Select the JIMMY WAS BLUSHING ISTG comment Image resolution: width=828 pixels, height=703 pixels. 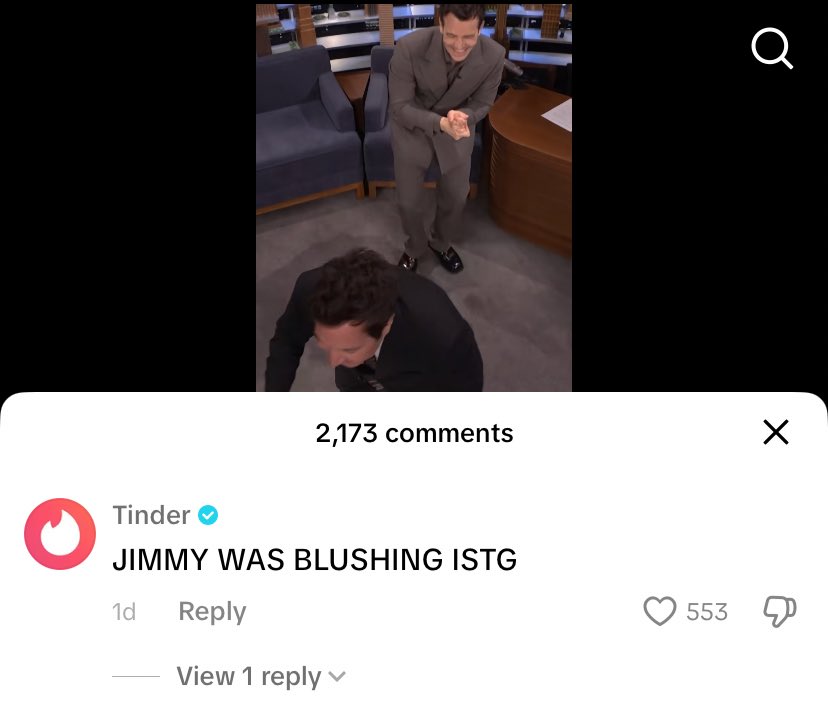pyautogui.click(x=315, y=559)
